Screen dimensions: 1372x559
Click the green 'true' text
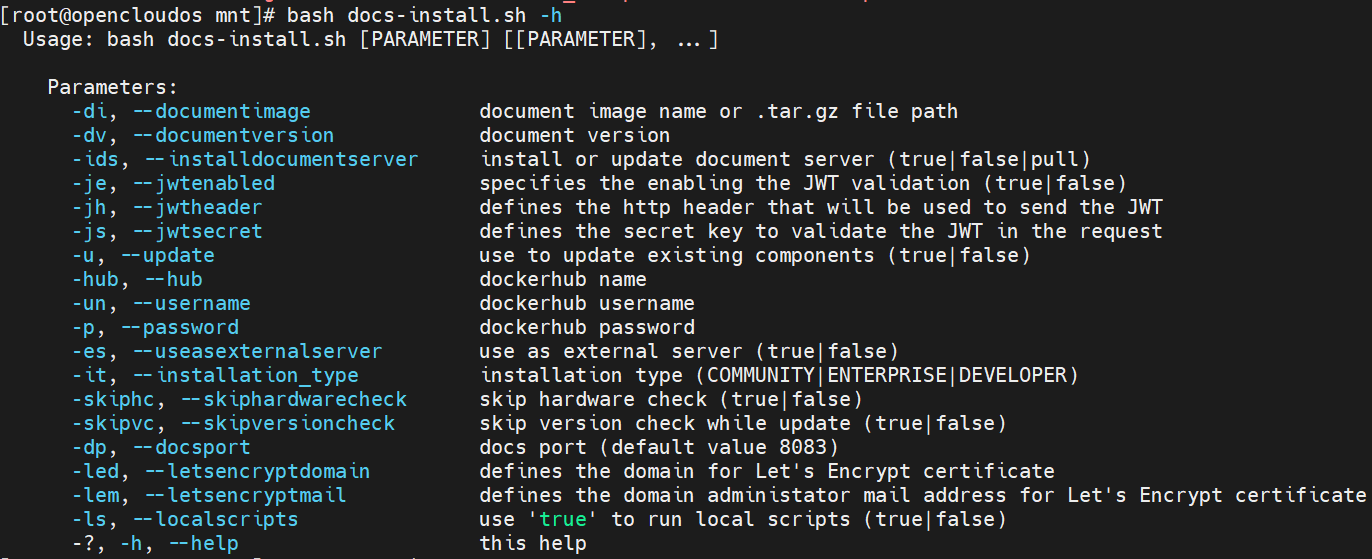pyautogui.click(x=564, y=519)
